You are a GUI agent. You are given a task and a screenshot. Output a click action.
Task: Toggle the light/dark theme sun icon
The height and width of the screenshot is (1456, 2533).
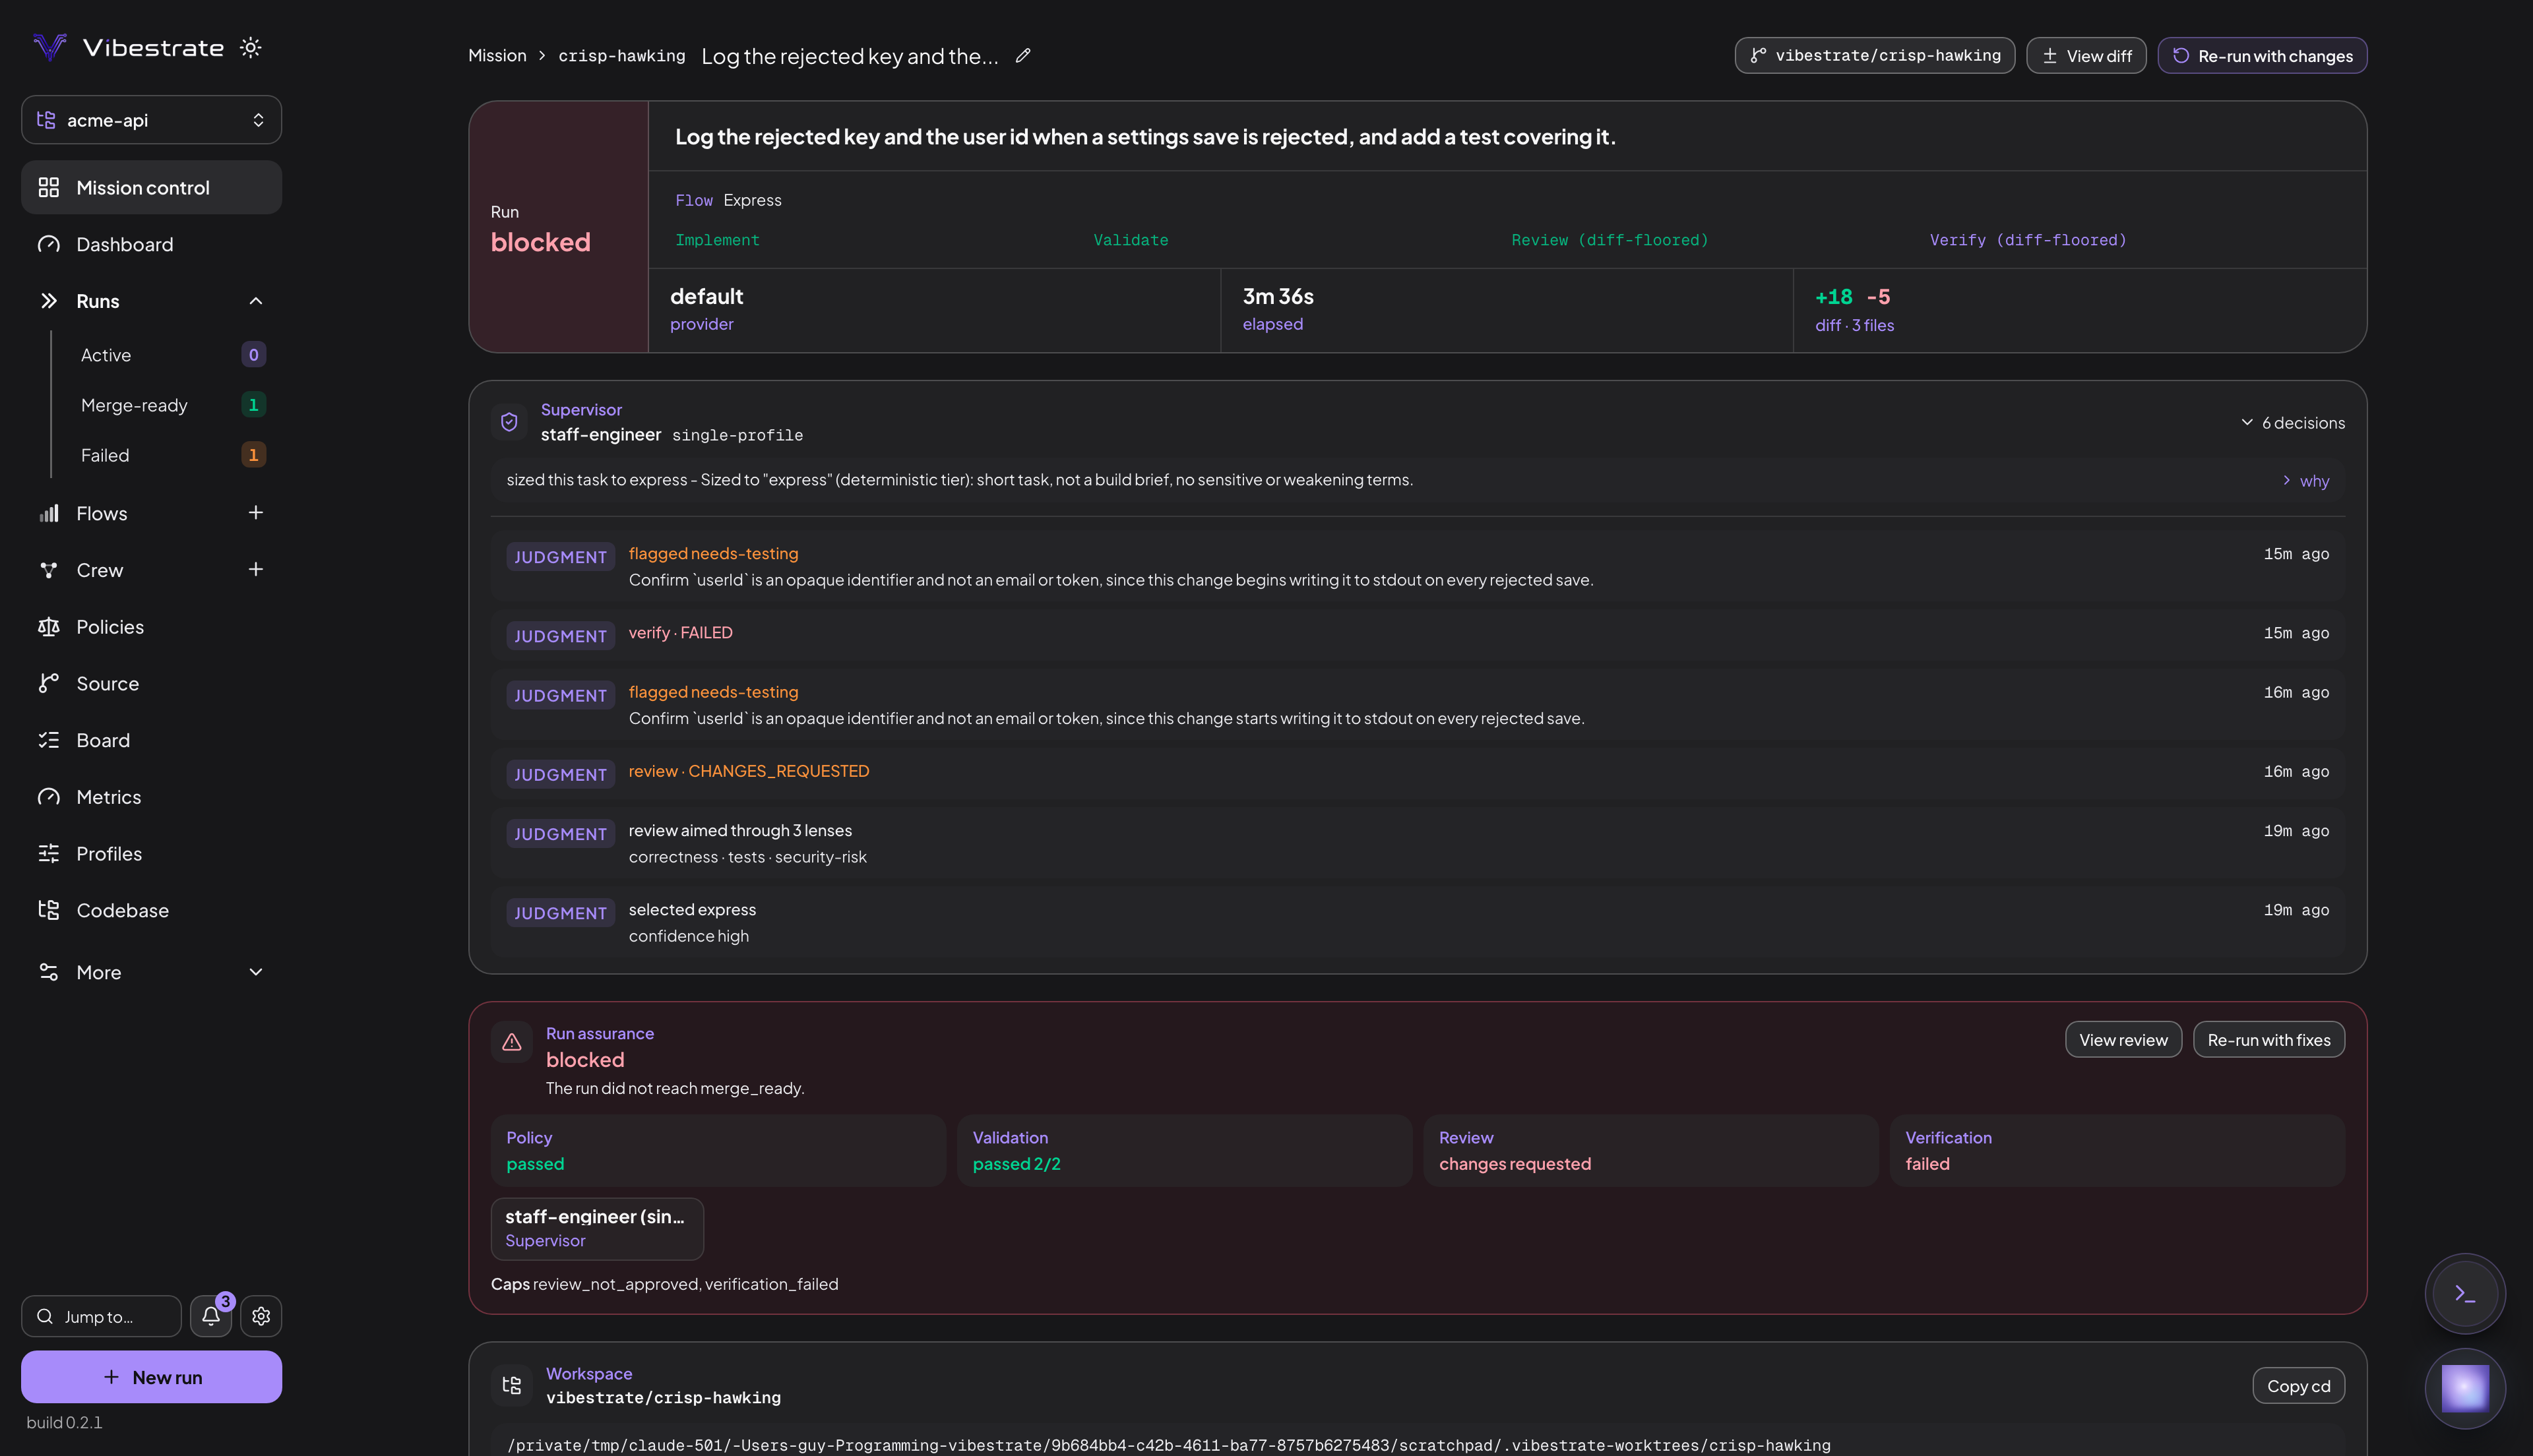(250, 47)
